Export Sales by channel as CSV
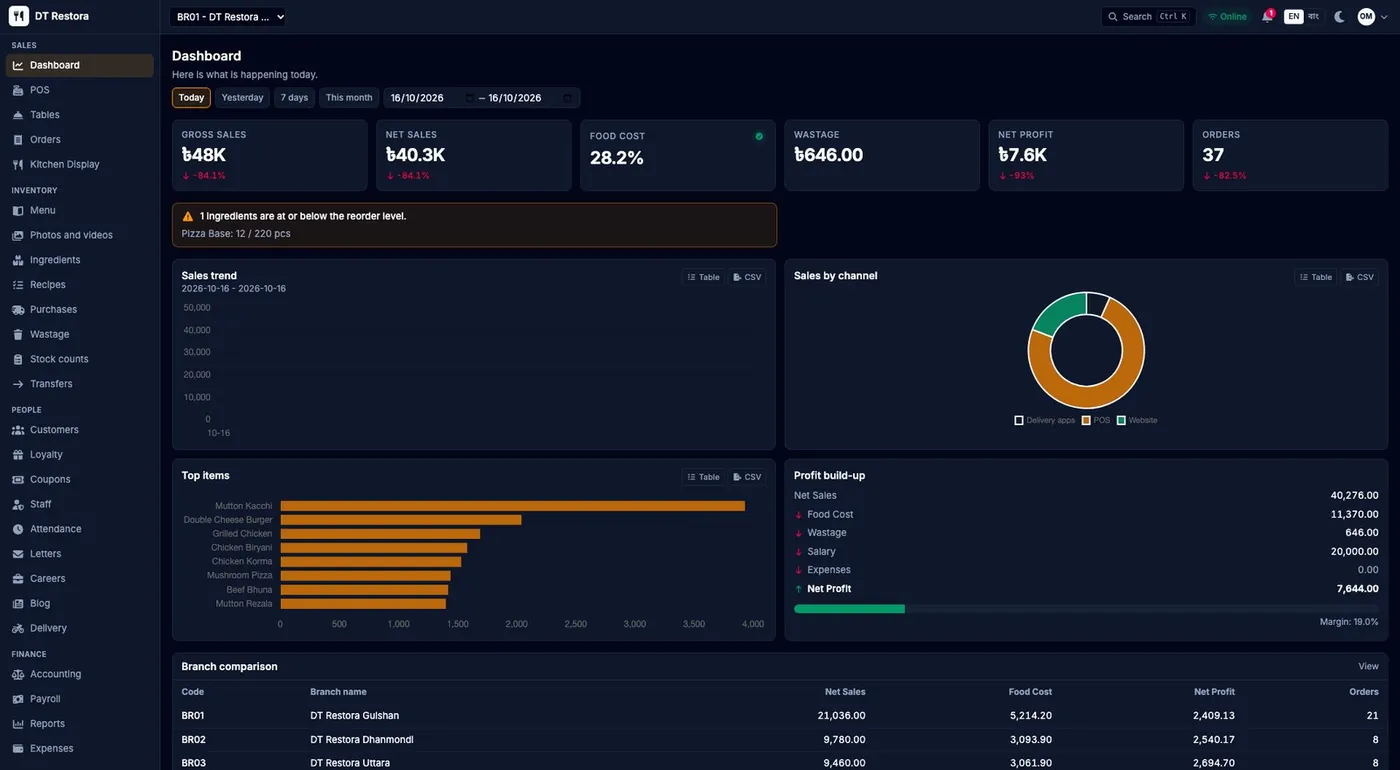This screenshot has height=770, width=1400. pos(1360,277)
